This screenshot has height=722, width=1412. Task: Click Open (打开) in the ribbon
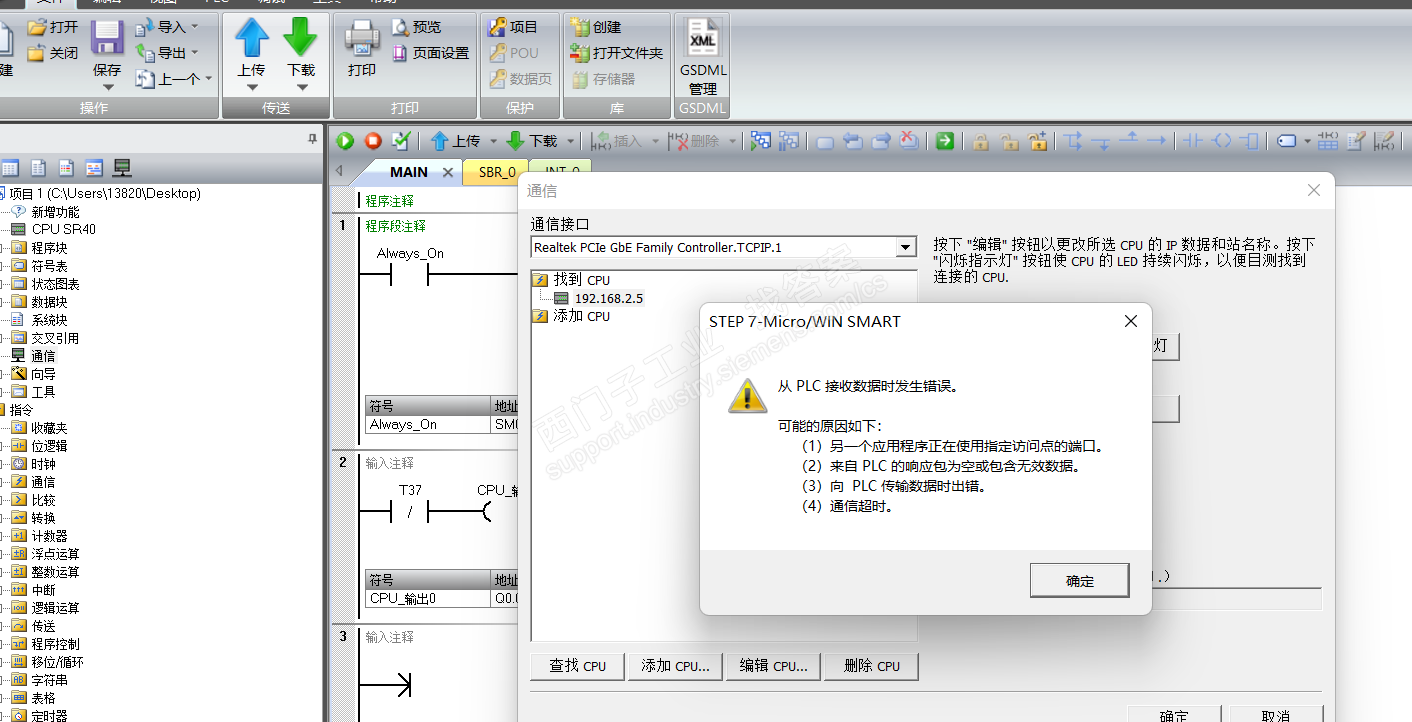(x=52, y=27)
